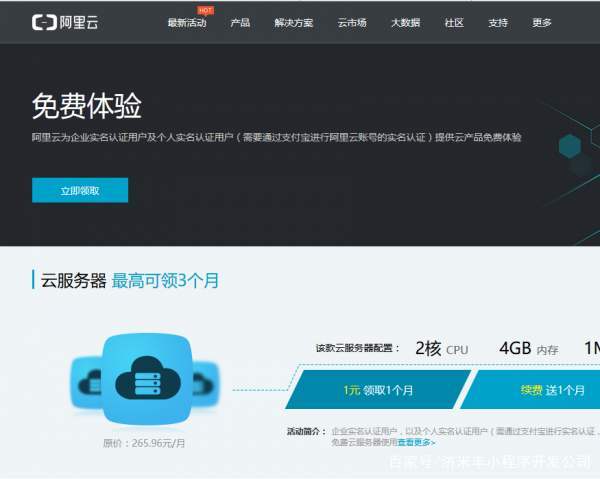Open the 最新活动 menu item
The image size is (600, 479).
coord(187,23)
